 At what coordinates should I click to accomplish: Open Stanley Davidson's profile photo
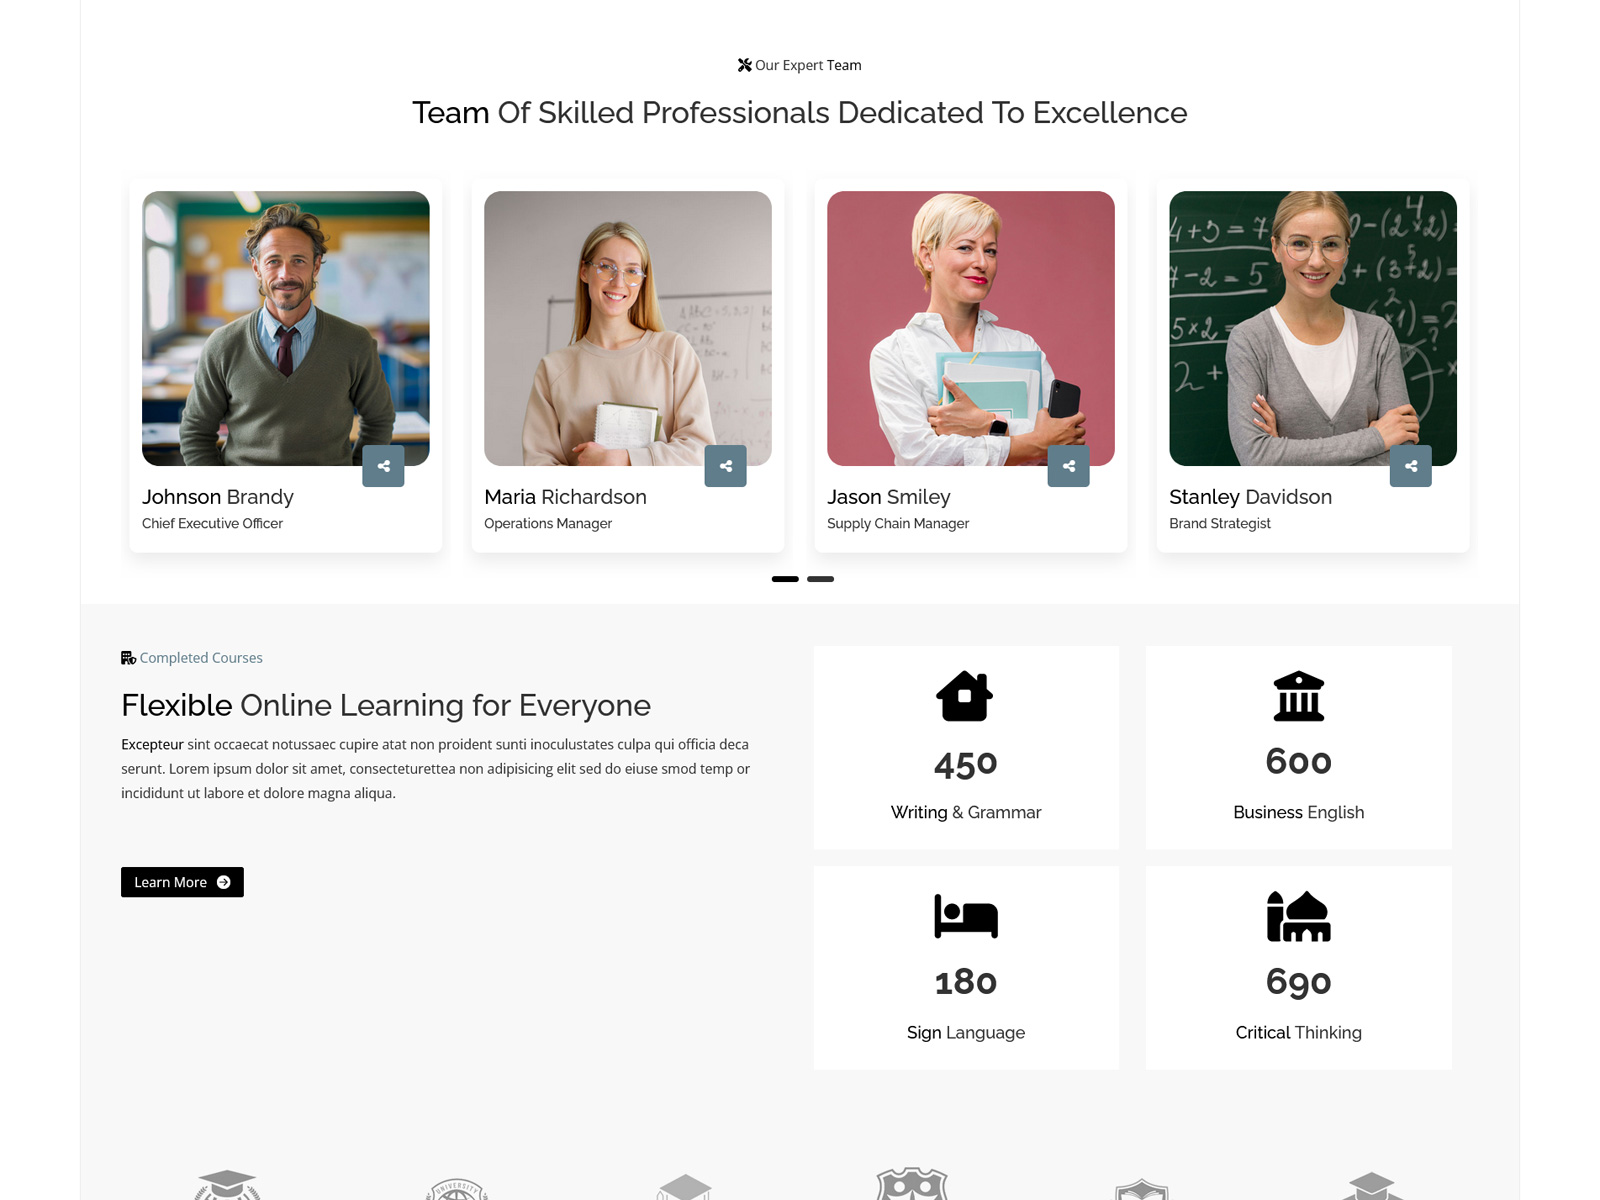tap(1313, 328)
